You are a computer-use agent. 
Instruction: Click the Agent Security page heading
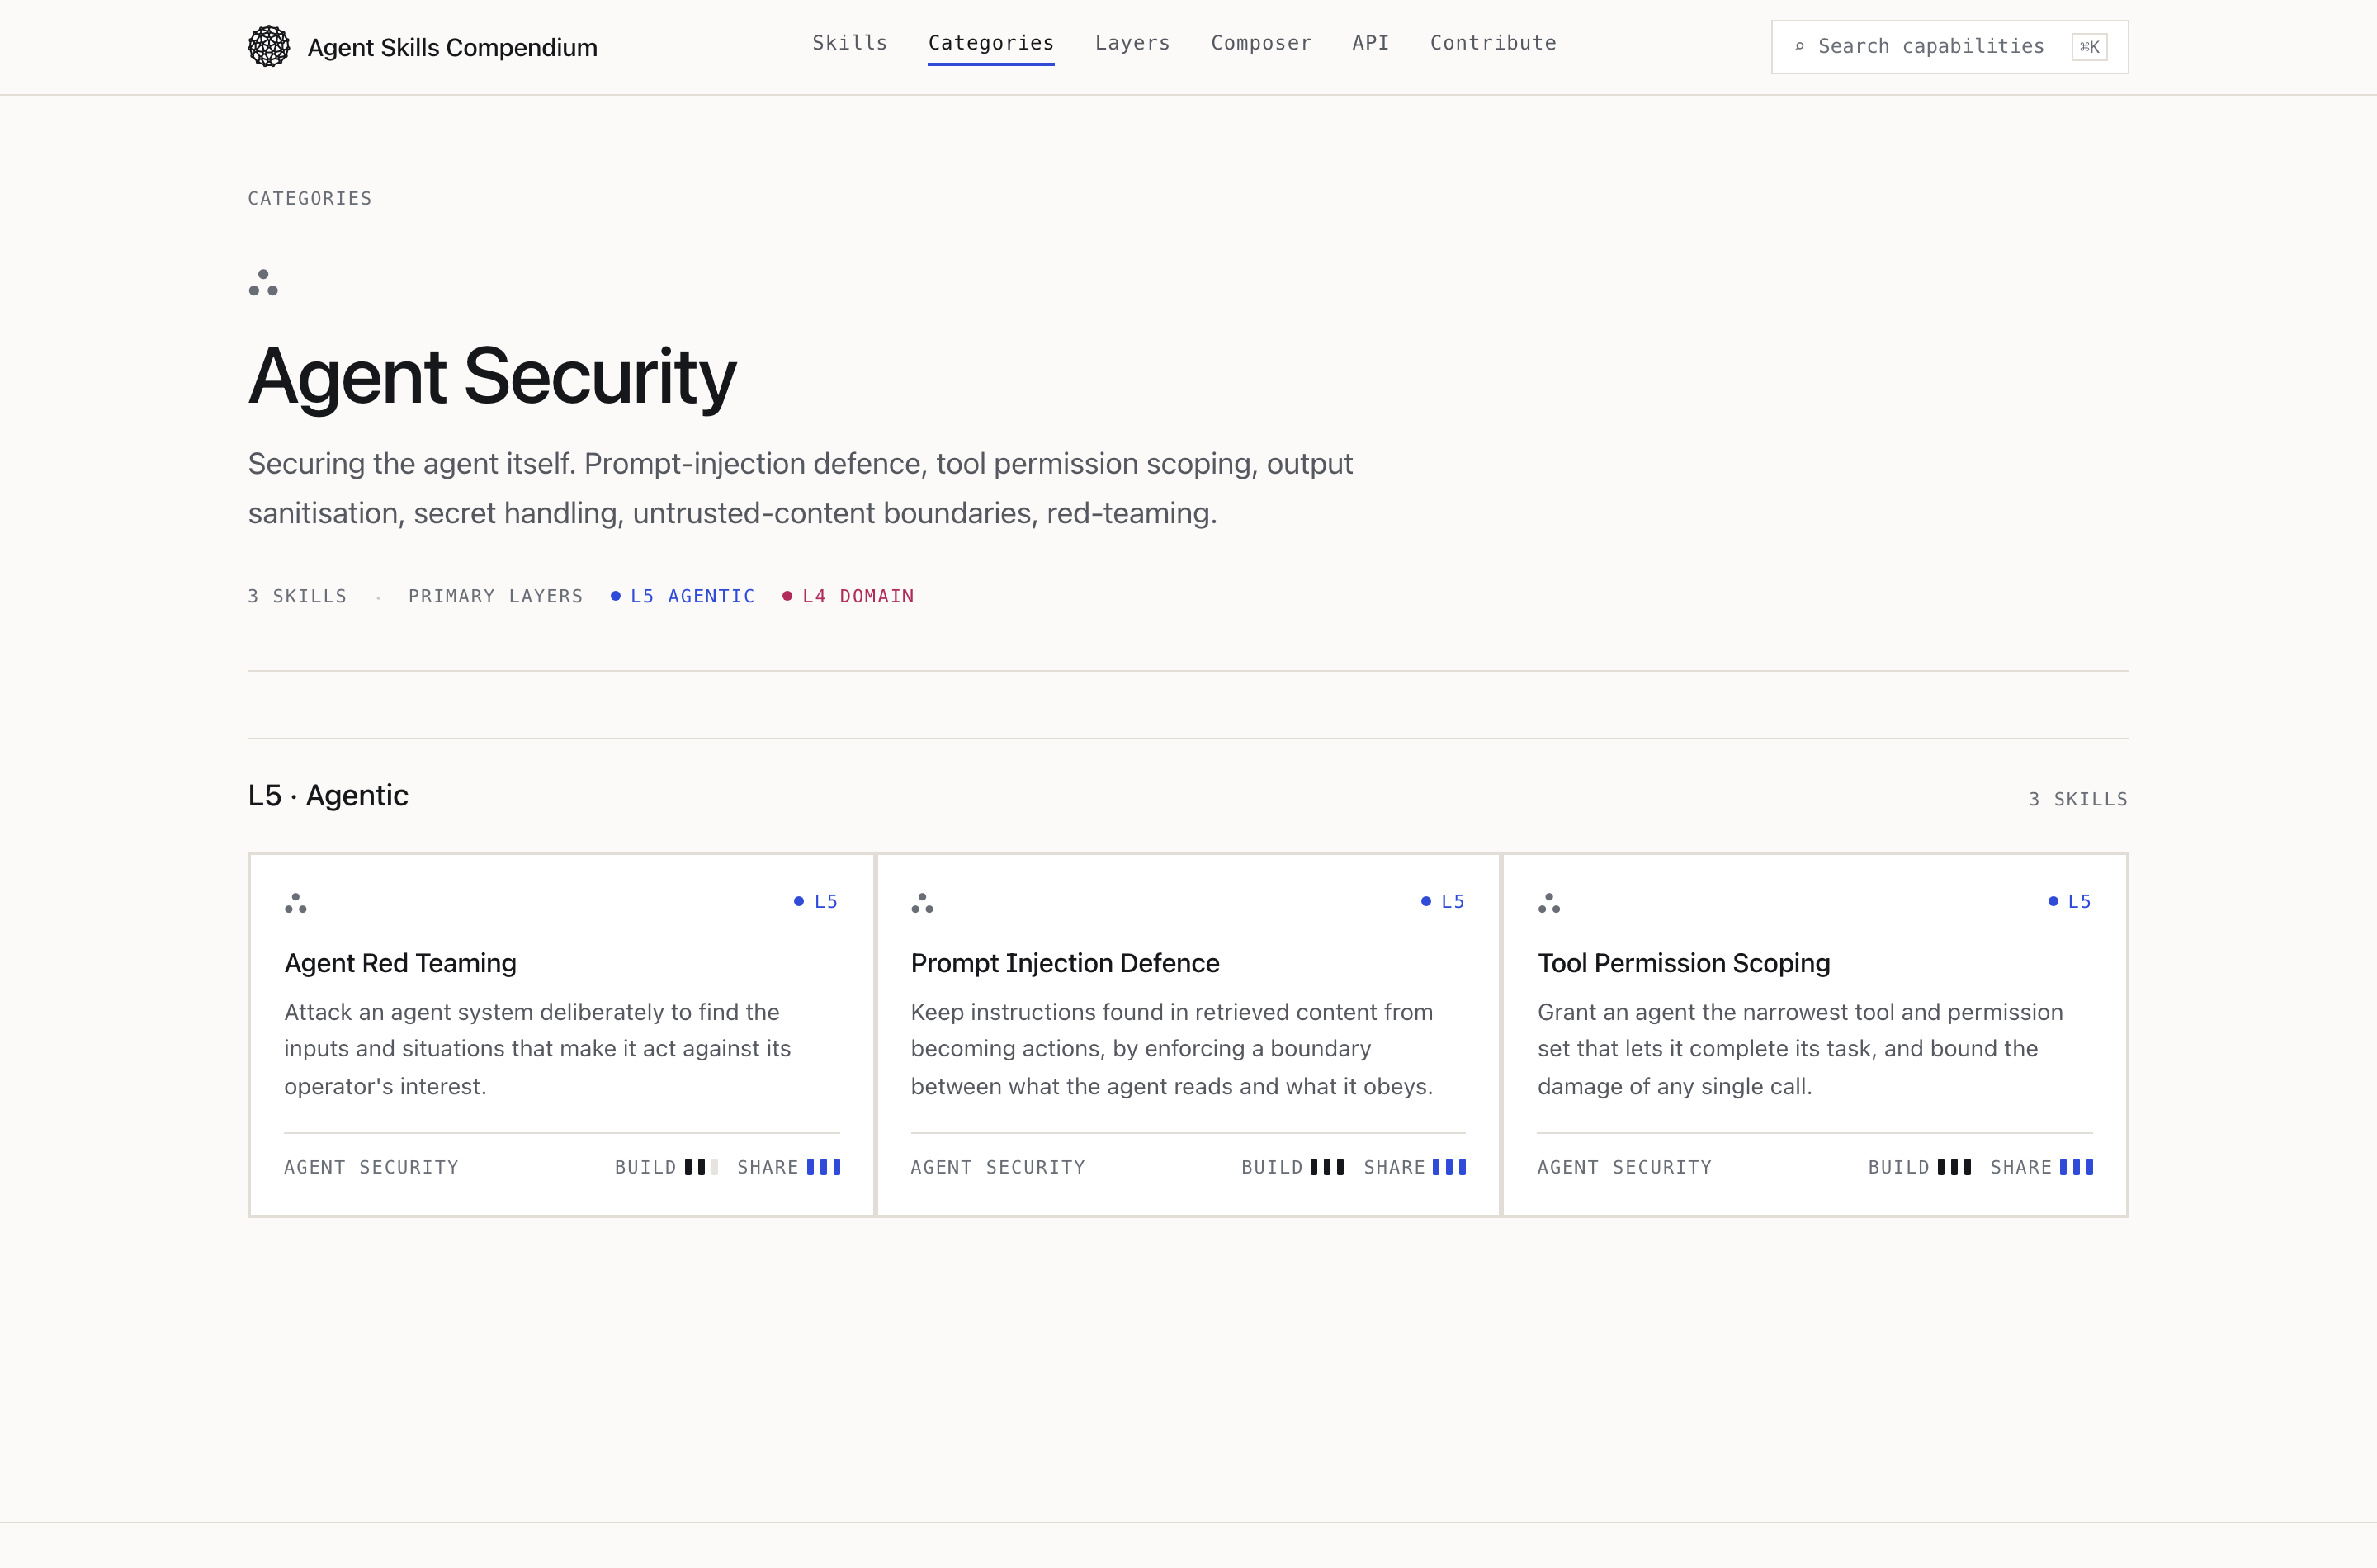492,376
